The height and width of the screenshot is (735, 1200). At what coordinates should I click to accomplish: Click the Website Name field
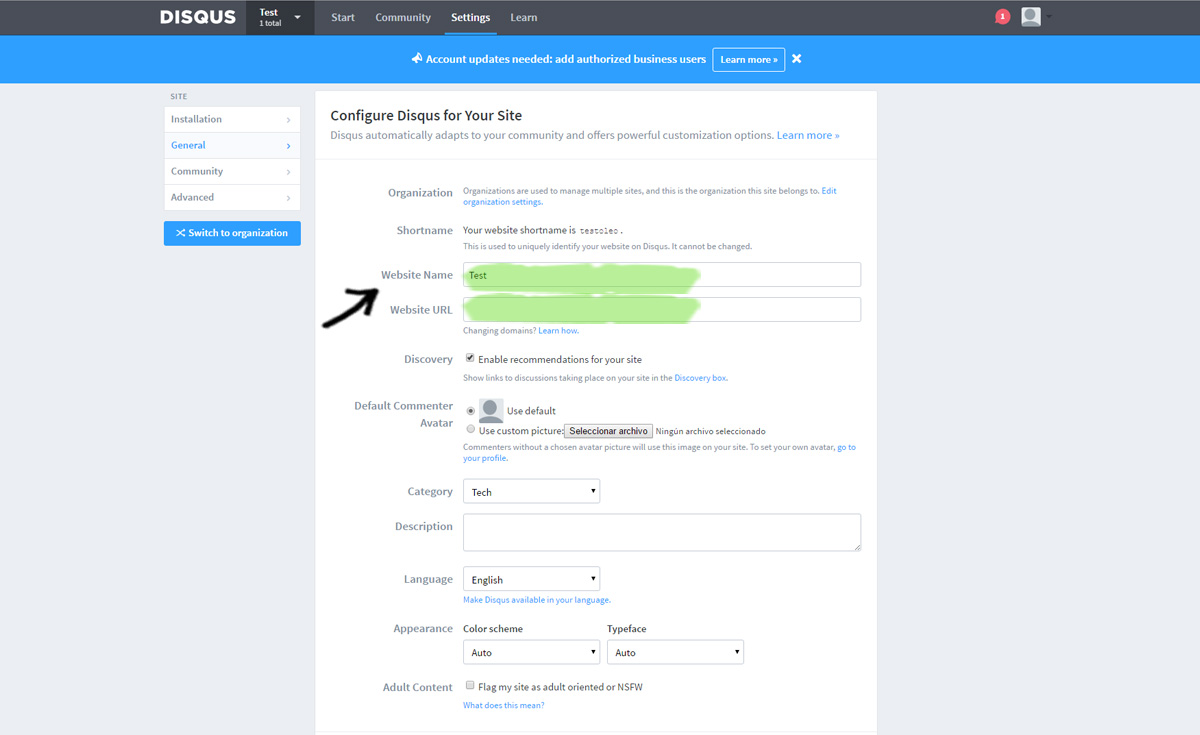coord(662,275)
